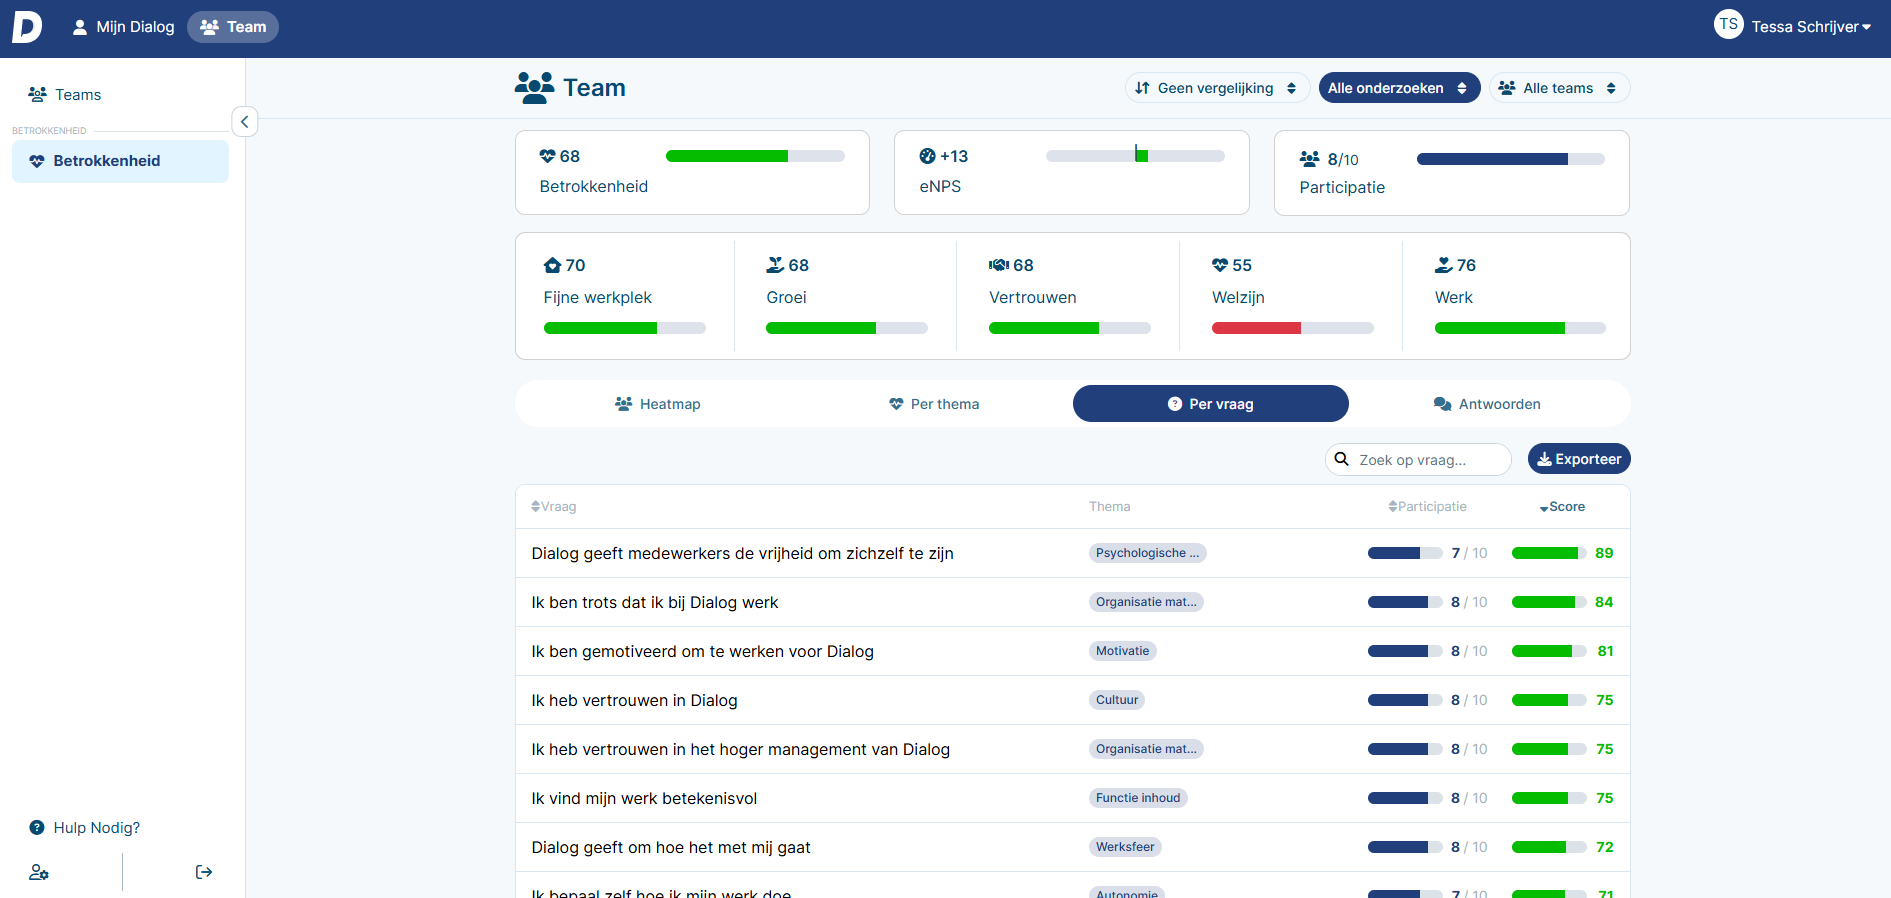Click the Dialog D logo
This screenshot has height=898, width=1891.
[27, 27]
